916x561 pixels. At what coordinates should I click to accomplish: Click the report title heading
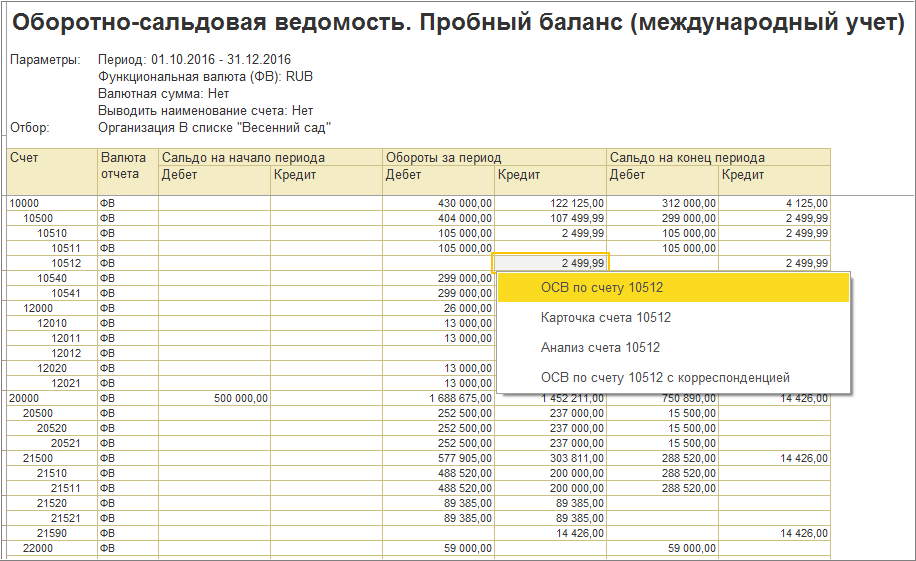459,23
